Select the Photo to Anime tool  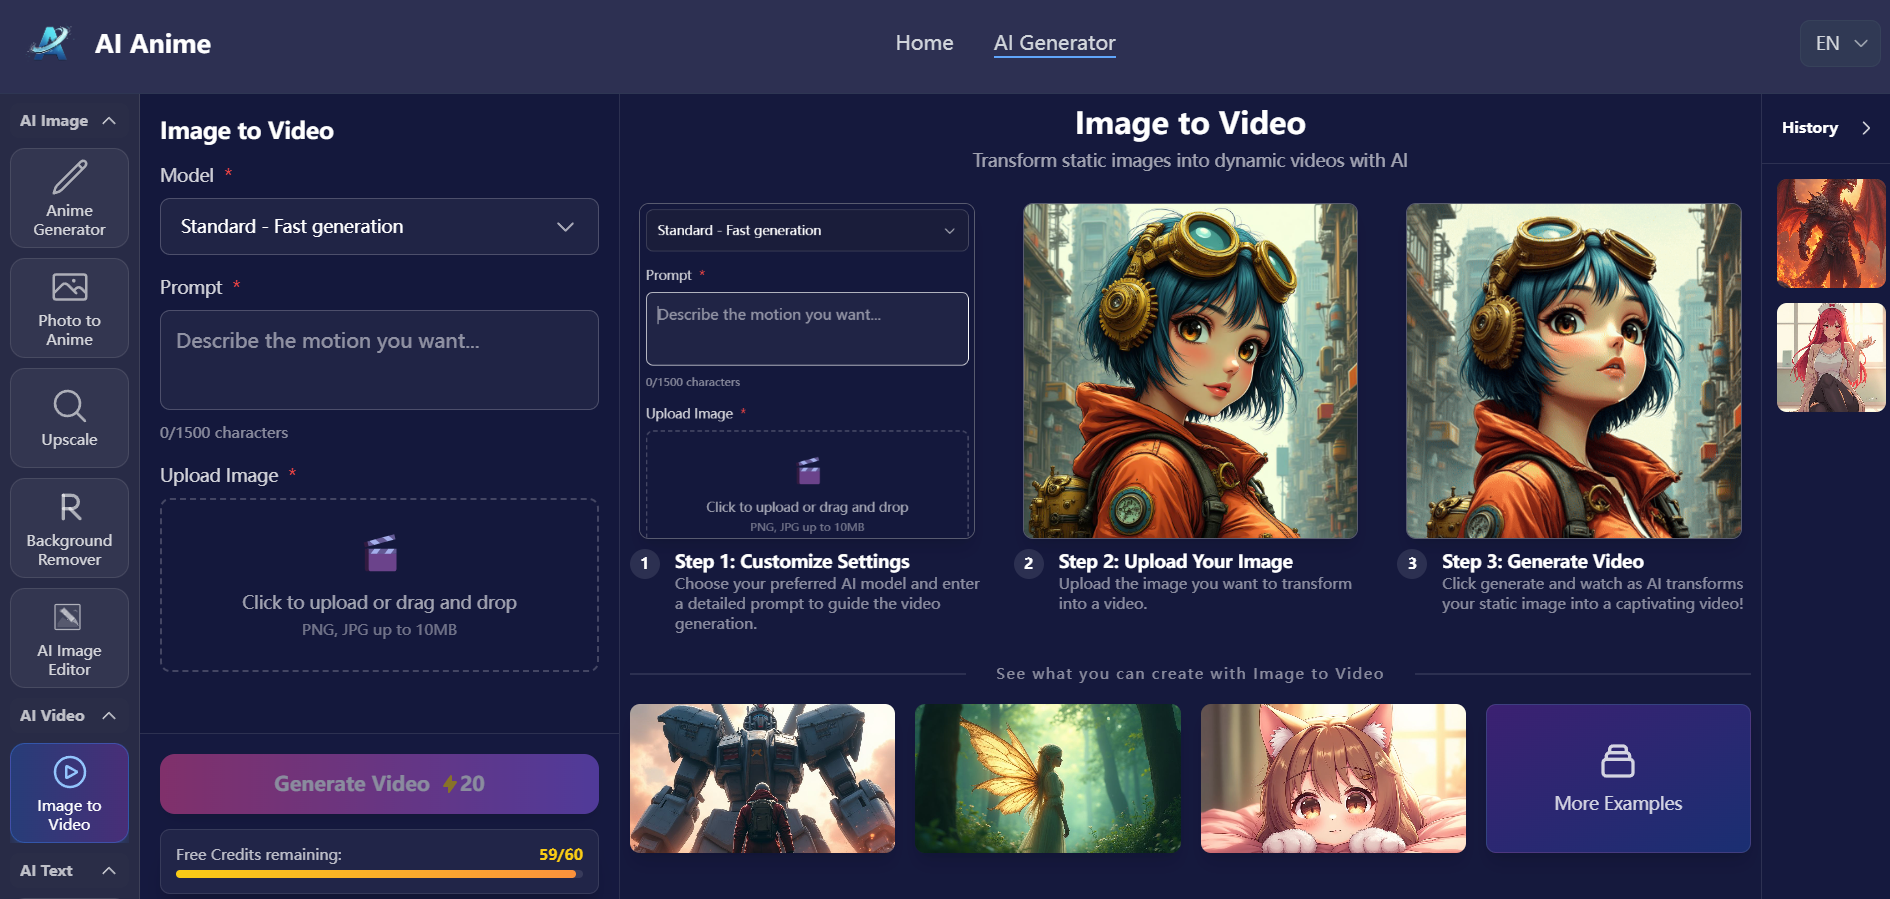click(69, 308)
